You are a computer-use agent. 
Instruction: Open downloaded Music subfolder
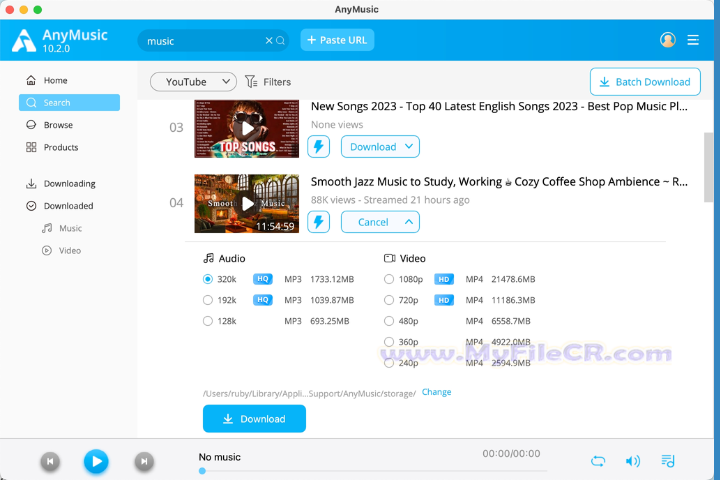(x=62, y=228)
